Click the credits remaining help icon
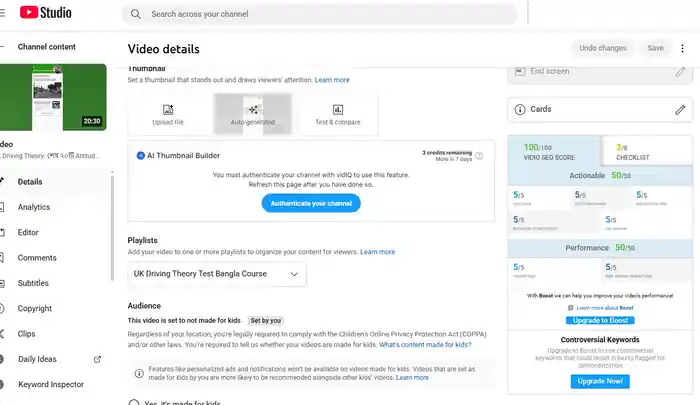The height and width of the screenshot is (405, 700). click(479, 156)
